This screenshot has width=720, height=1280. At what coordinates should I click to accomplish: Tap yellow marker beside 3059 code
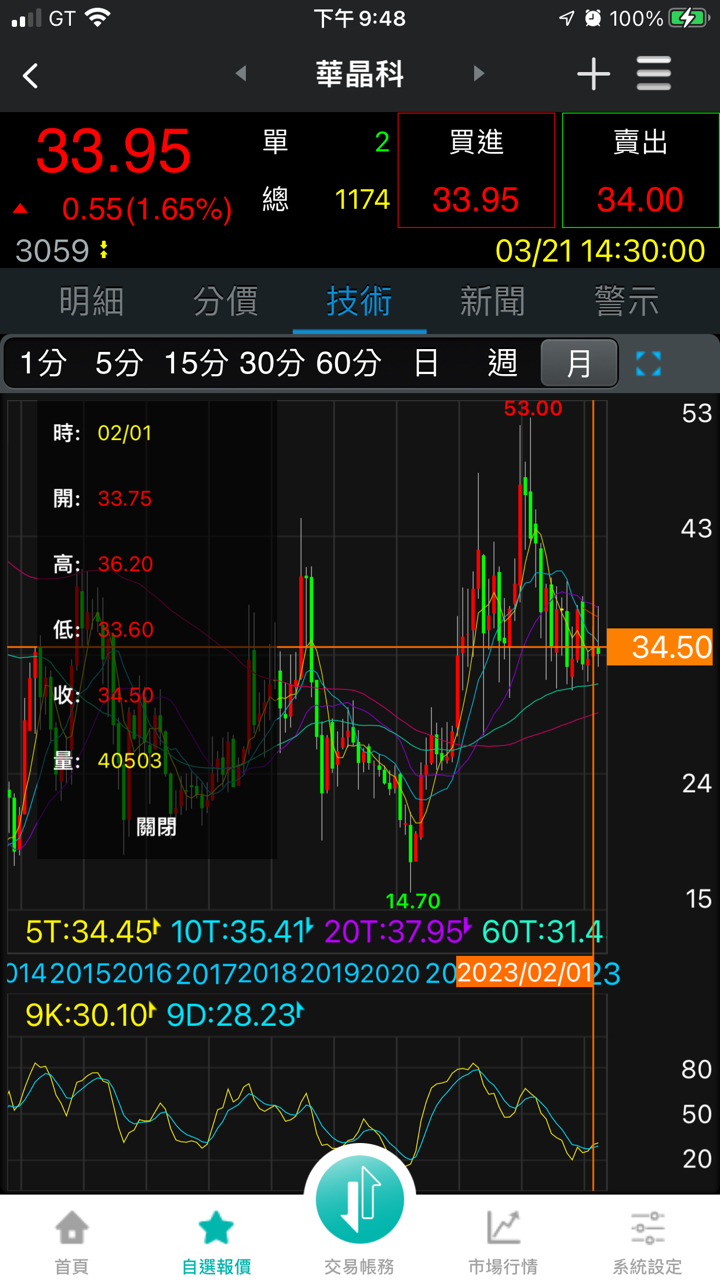click(x=104, y=250)
